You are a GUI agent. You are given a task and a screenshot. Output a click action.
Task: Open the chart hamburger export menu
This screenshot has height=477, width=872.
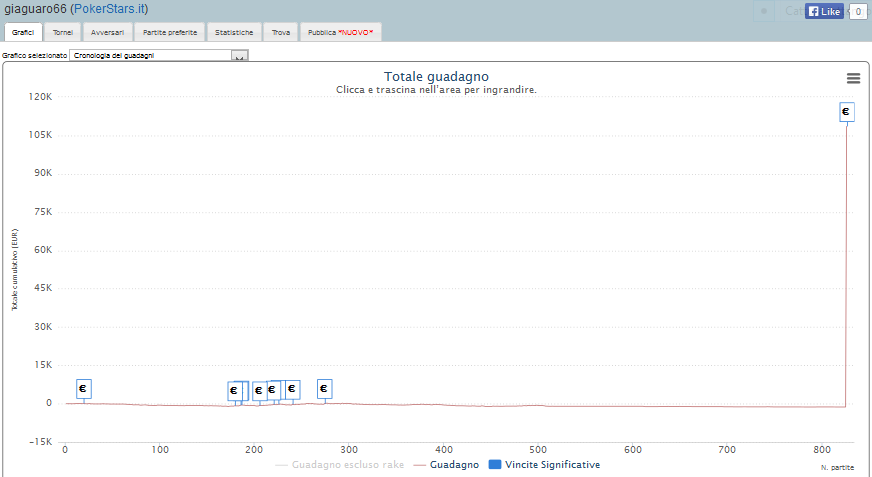click(x=853, y=78)
